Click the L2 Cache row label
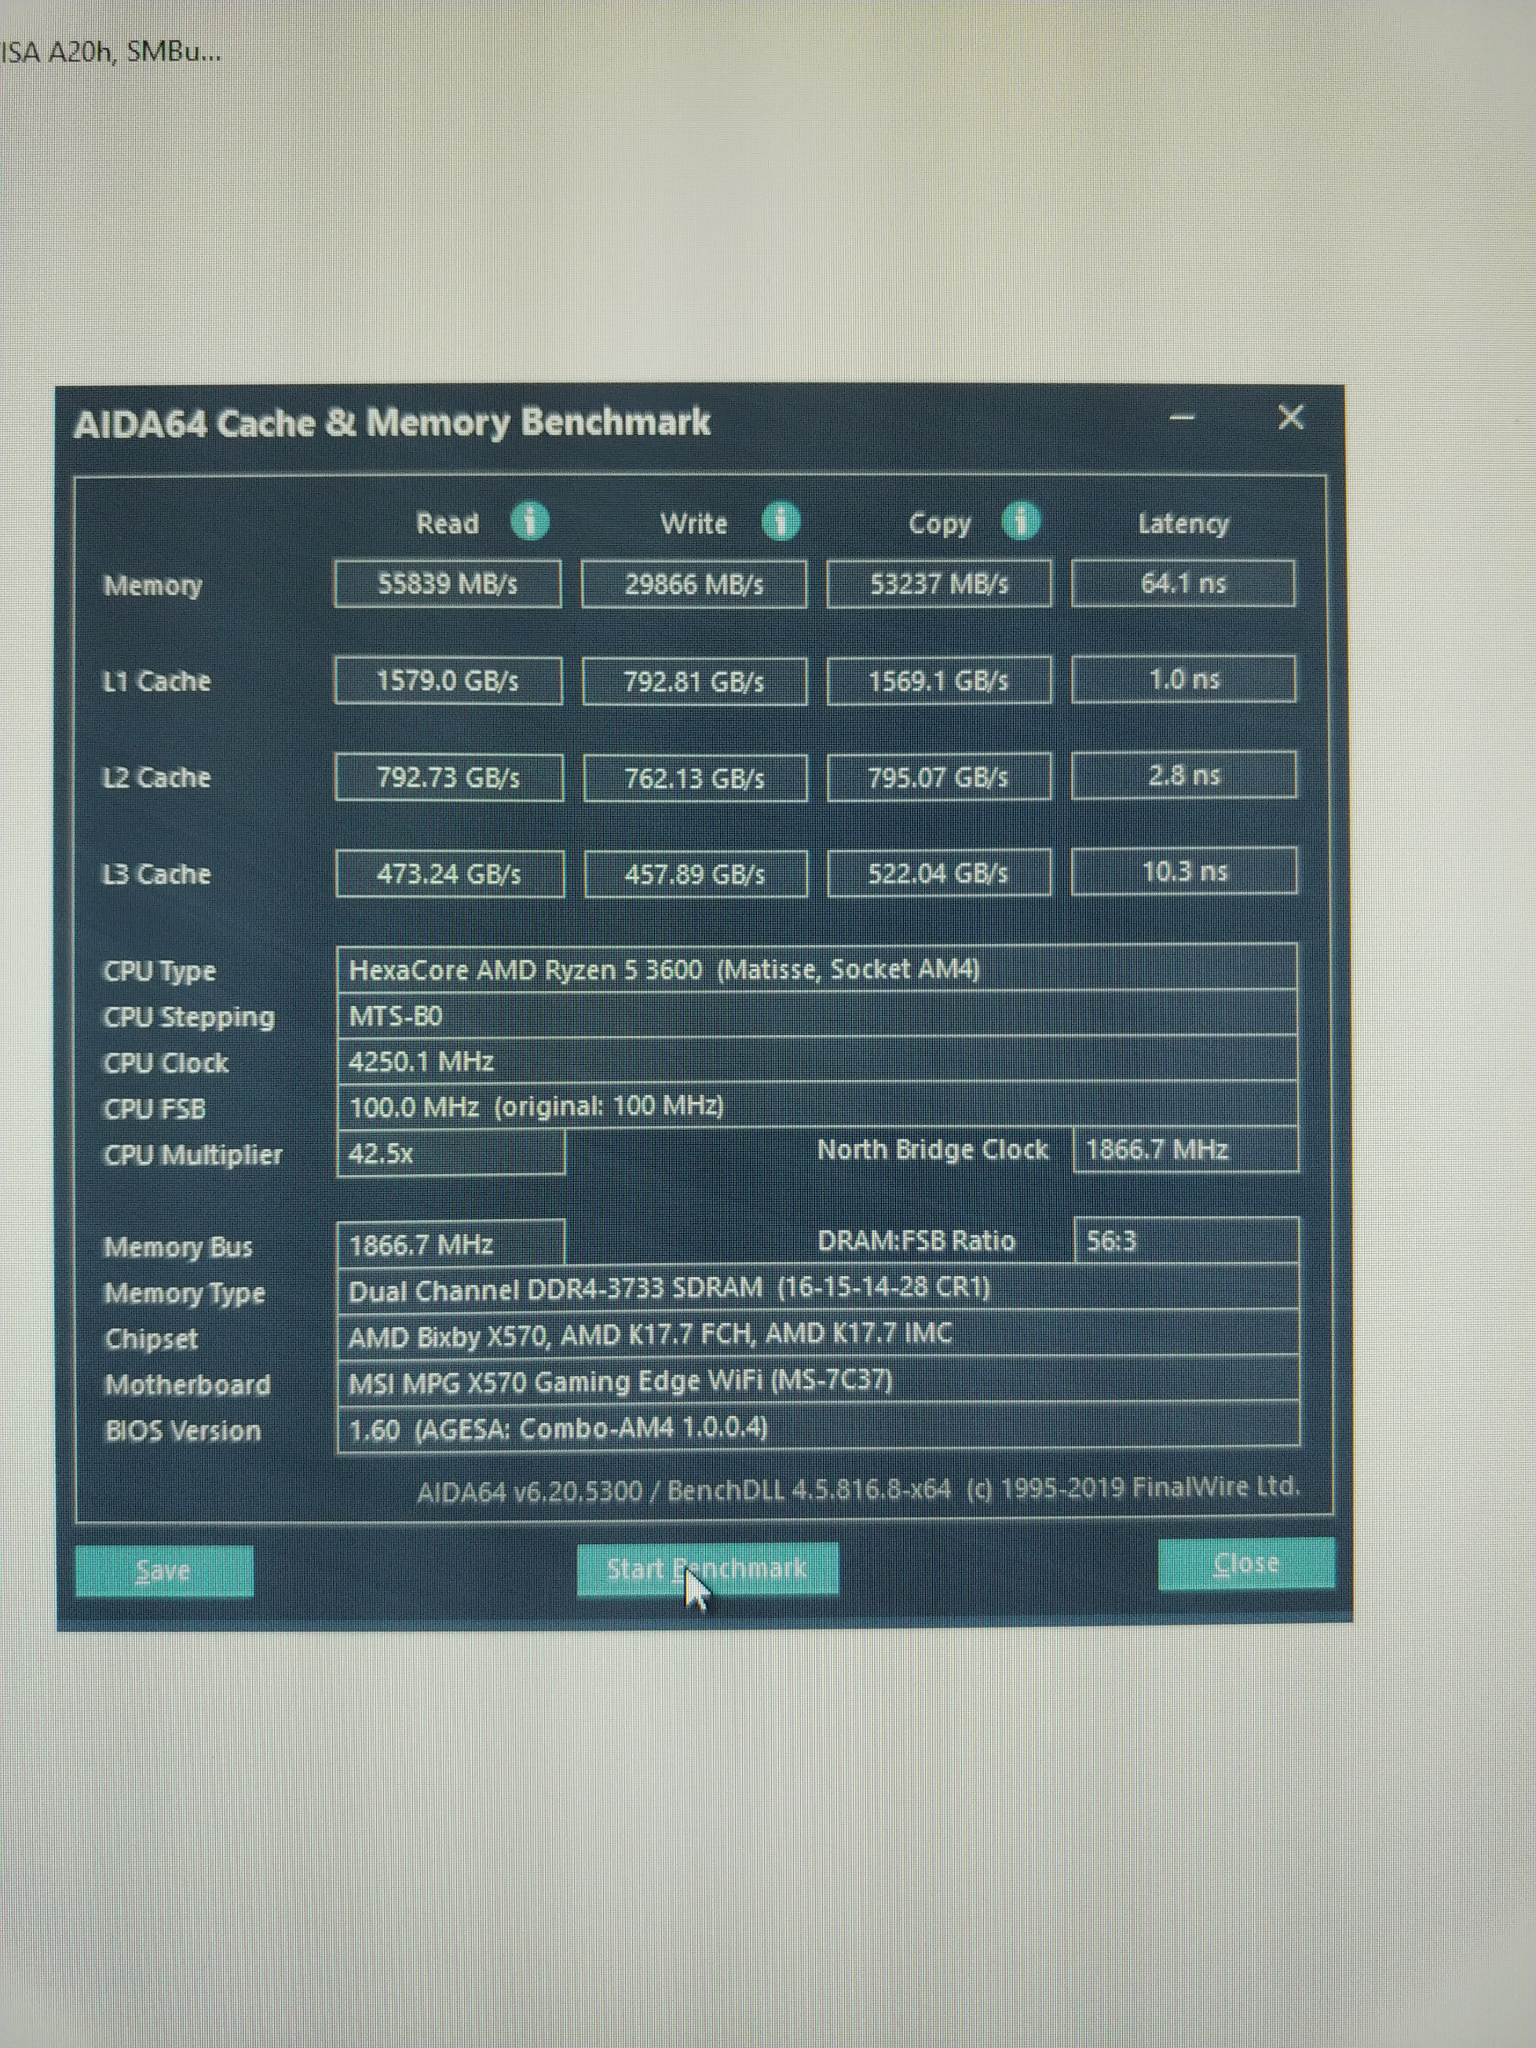 coord(157,778)
